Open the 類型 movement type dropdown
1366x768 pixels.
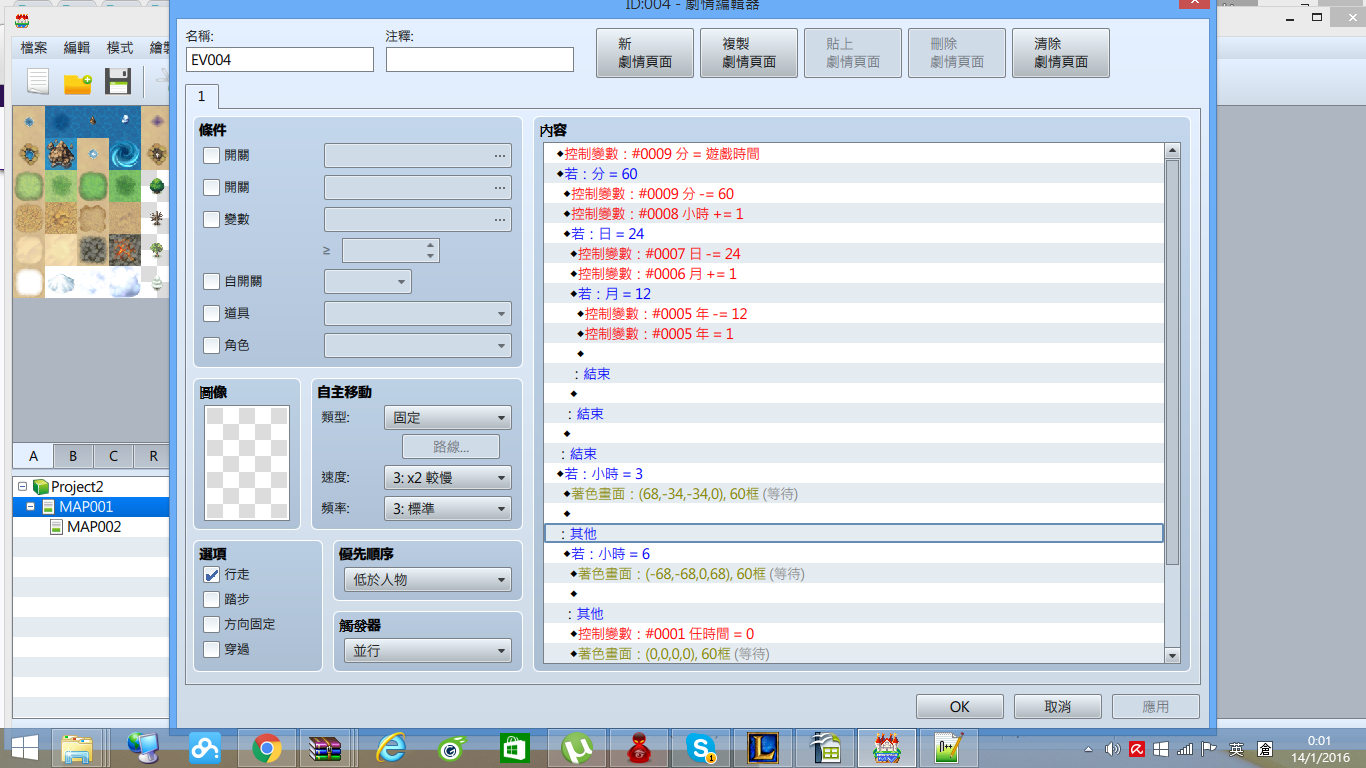(x=447, y=418)
